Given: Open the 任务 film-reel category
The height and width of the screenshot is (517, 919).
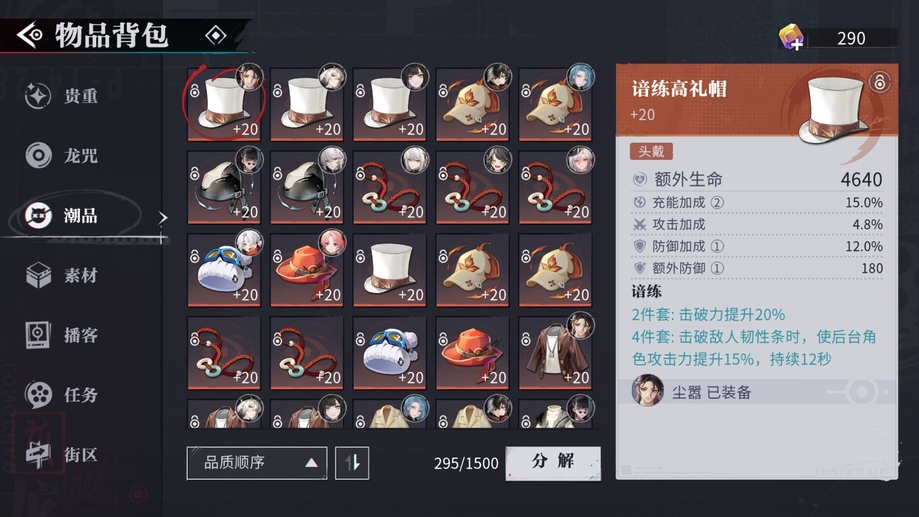Looking at the screenshot, I should click(x=38, y=394).
